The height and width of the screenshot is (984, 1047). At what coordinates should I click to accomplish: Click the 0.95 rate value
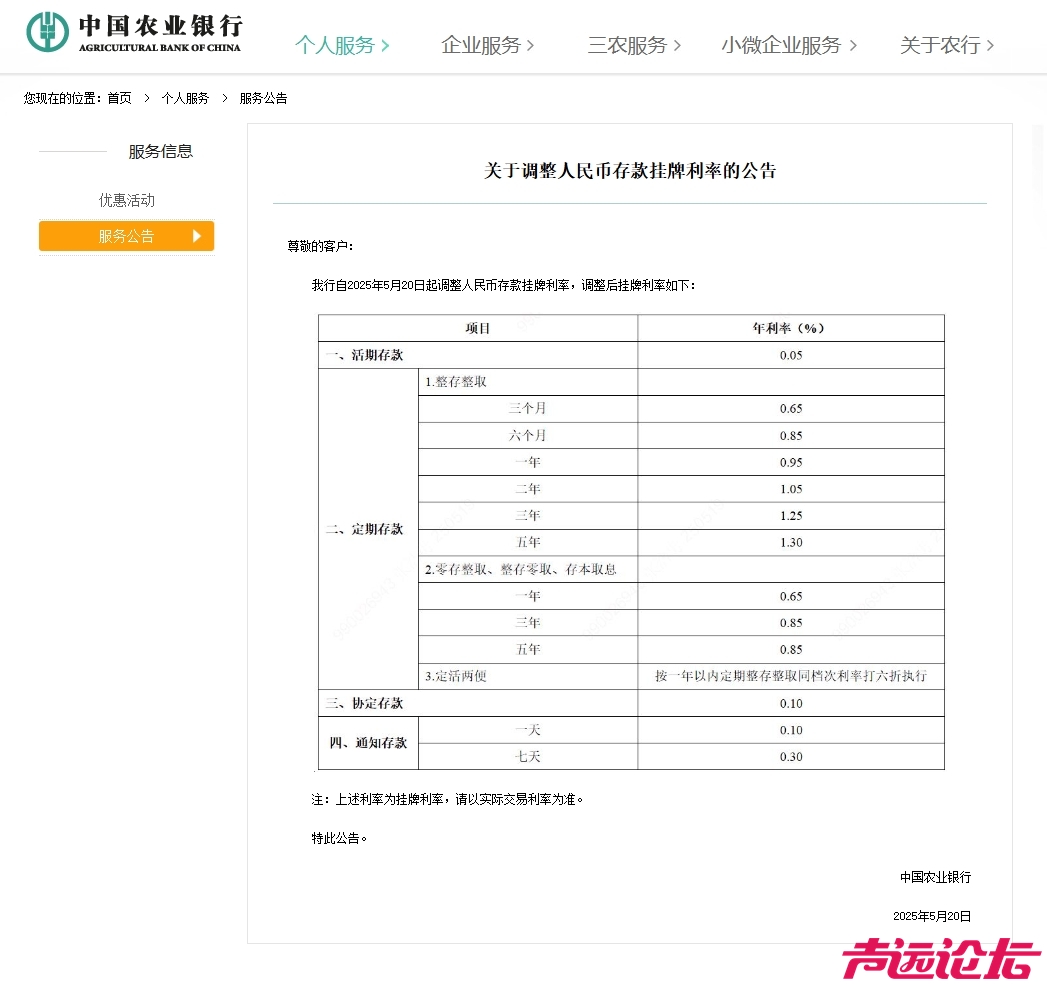point(791,463)
